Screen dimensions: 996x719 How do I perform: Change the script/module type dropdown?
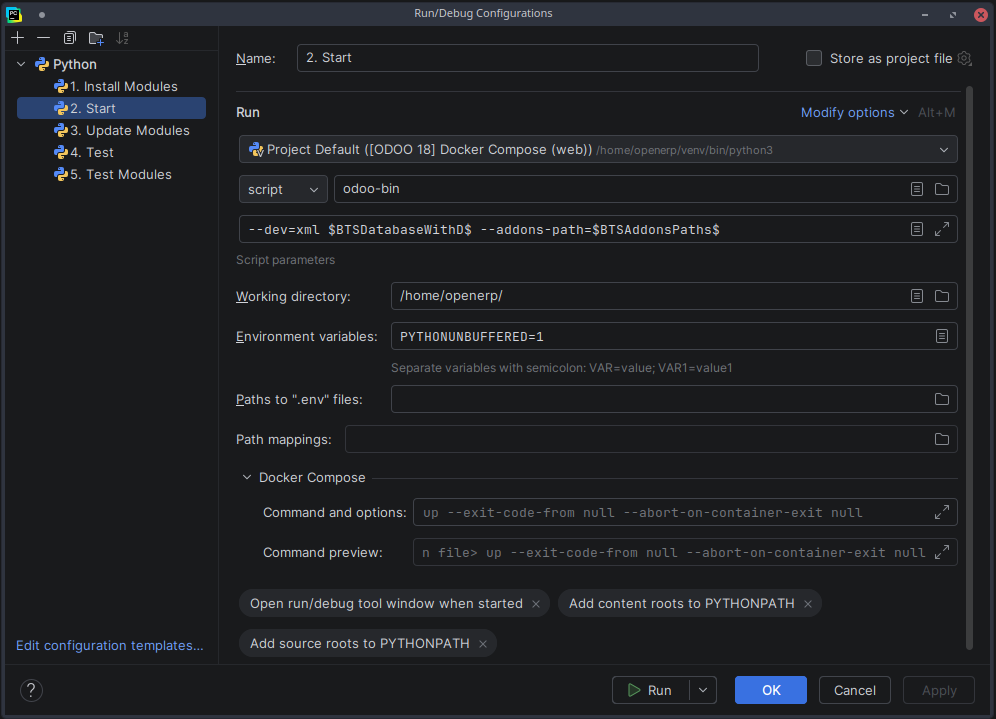[283, 189]
